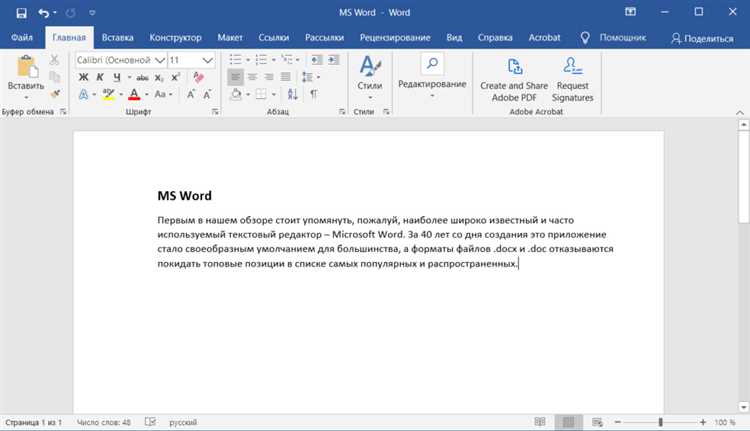
Task: Click the 100 % zoom level
Action: (725, 422)
